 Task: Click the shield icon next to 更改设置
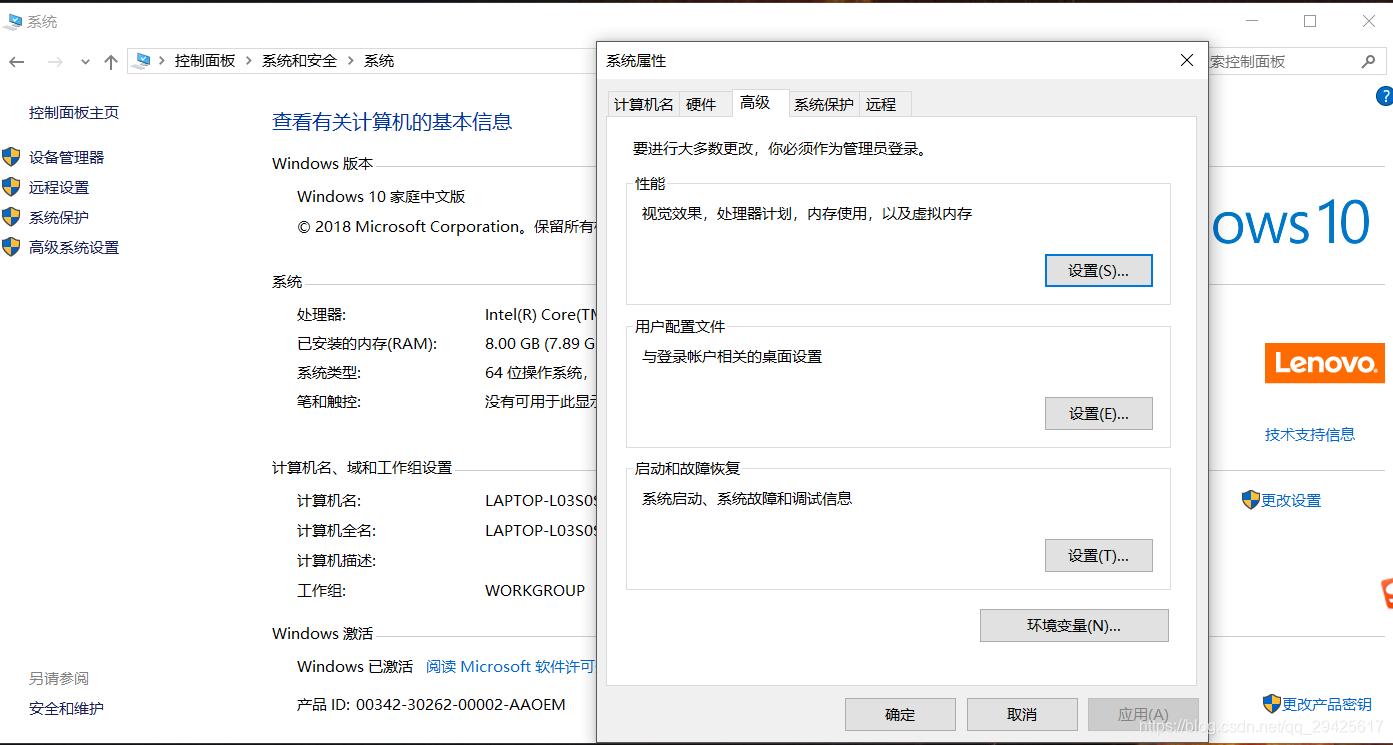coord(1250,500)
